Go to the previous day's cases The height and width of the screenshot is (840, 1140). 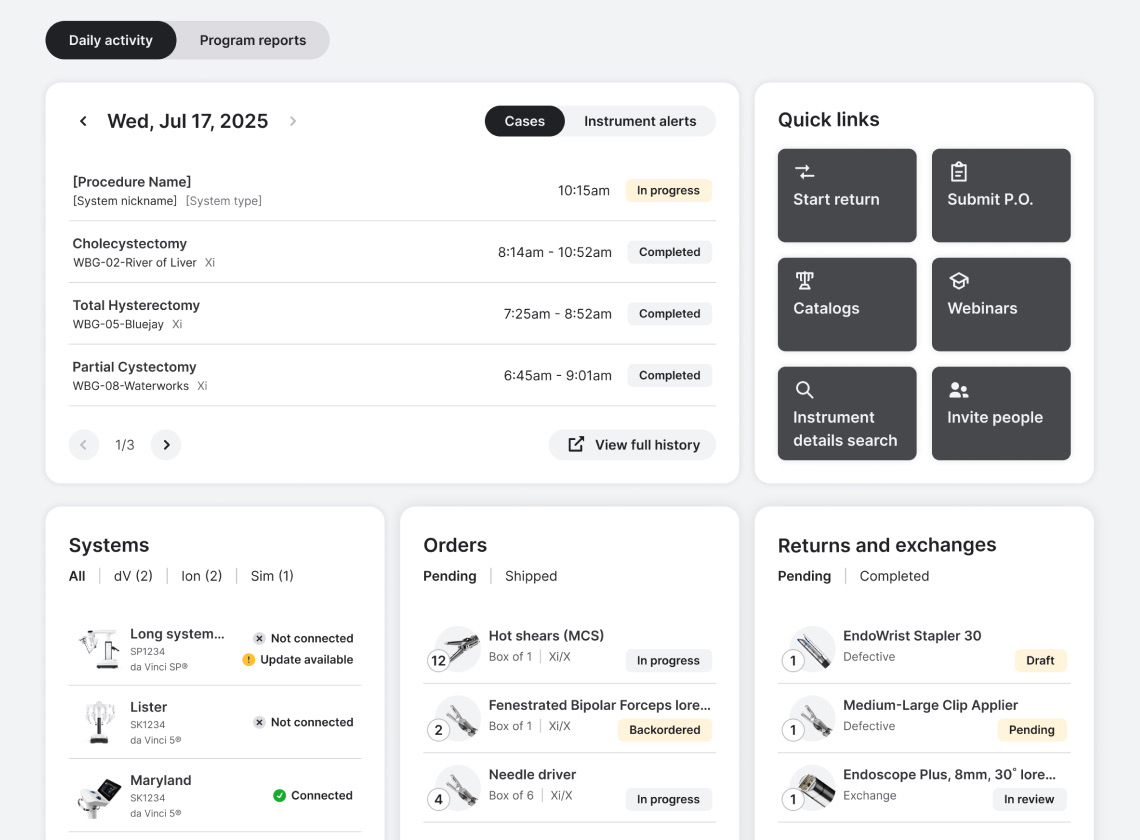83,120
